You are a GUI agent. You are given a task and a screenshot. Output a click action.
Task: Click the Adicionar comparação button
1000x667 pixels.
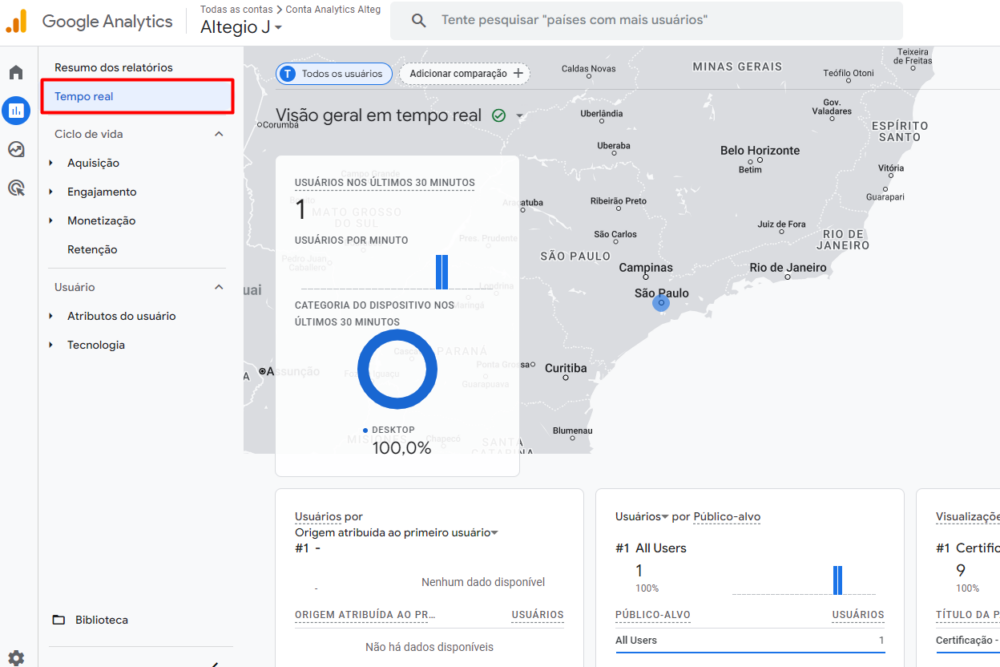click(465, 74)
